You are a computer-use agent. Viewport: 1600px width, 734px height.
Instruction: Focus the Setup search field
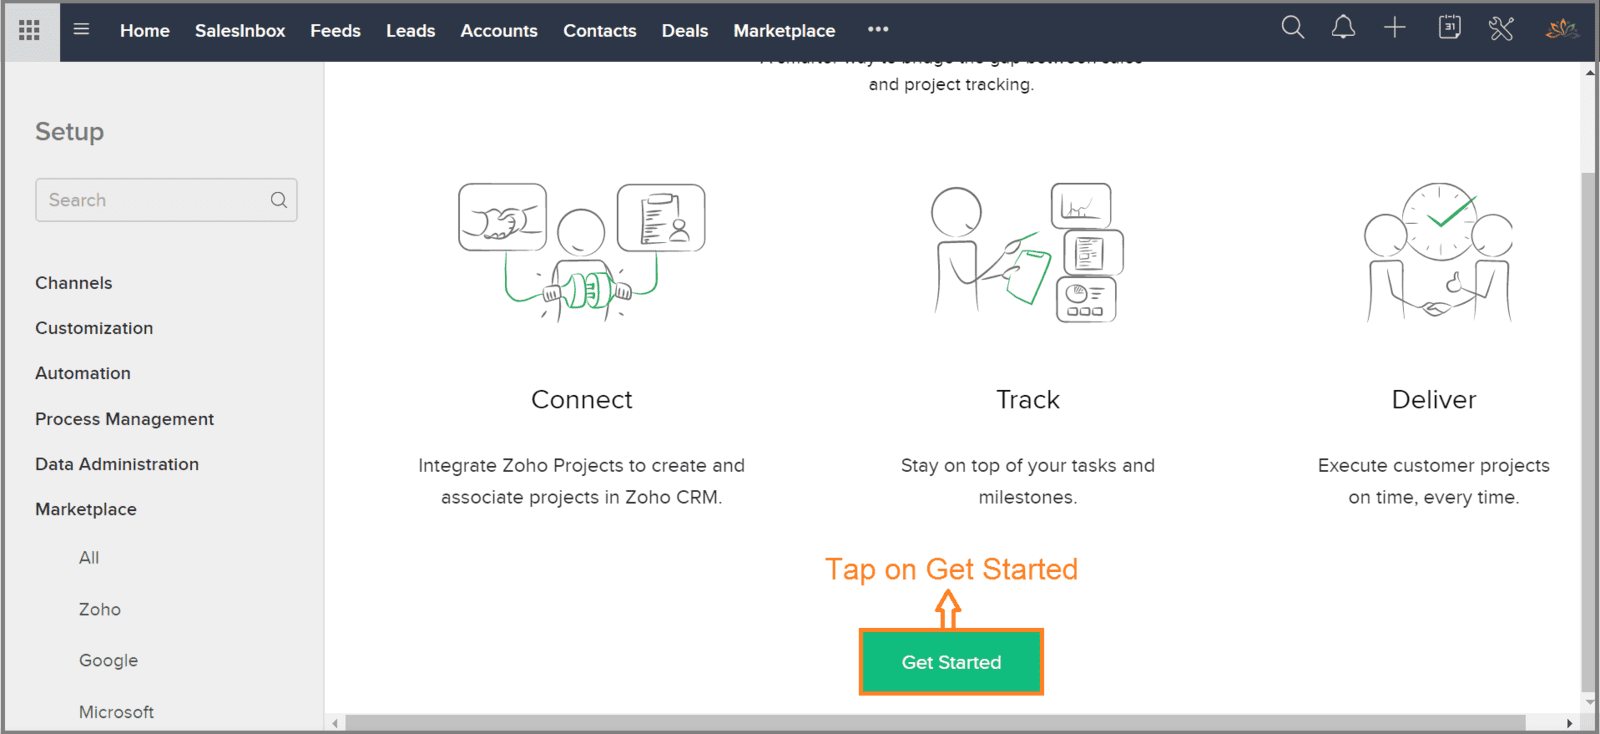[166, 200]
